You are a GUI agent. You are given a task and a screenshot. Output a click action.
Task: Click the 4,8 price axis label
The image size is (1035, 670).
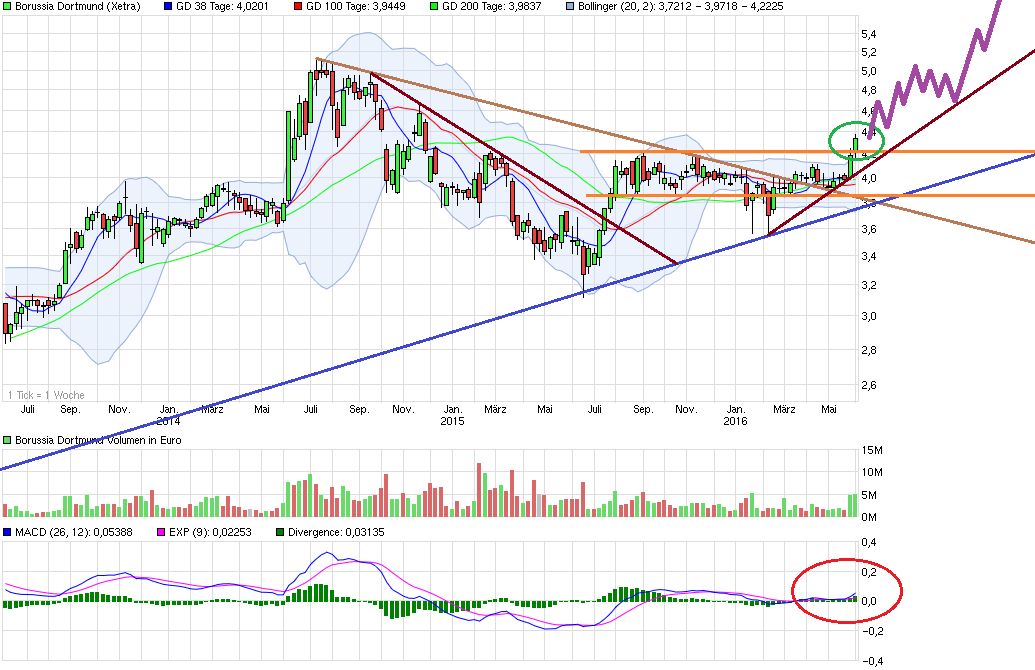[869, 90]
